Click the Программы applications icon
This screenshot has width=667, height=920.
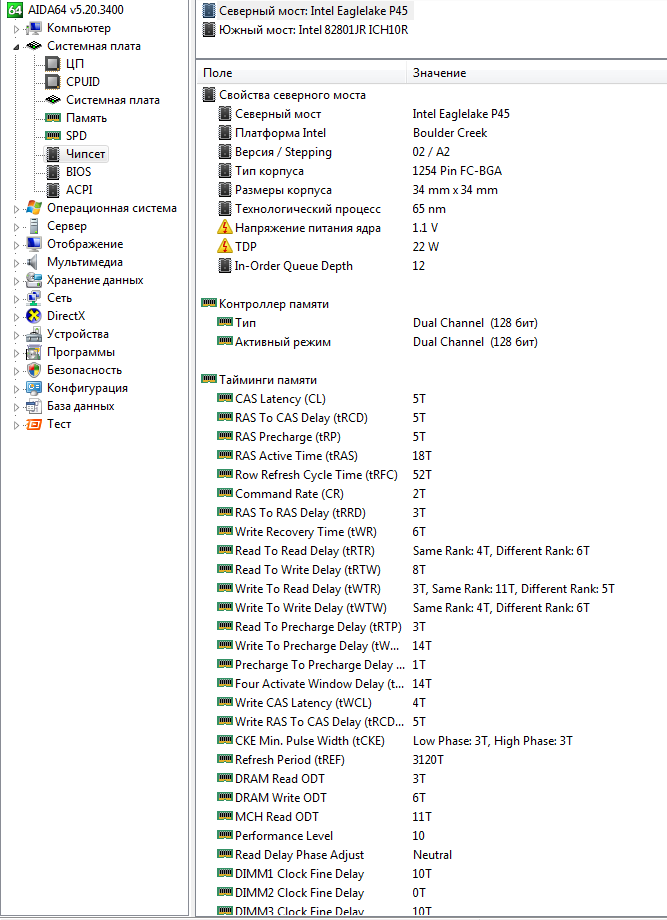pyautogui.click(x=34, y=353)
